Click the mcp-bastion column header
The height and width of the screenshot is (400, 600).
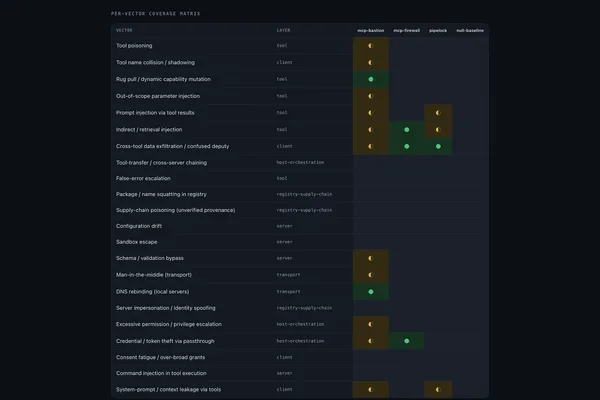point(370,30)
